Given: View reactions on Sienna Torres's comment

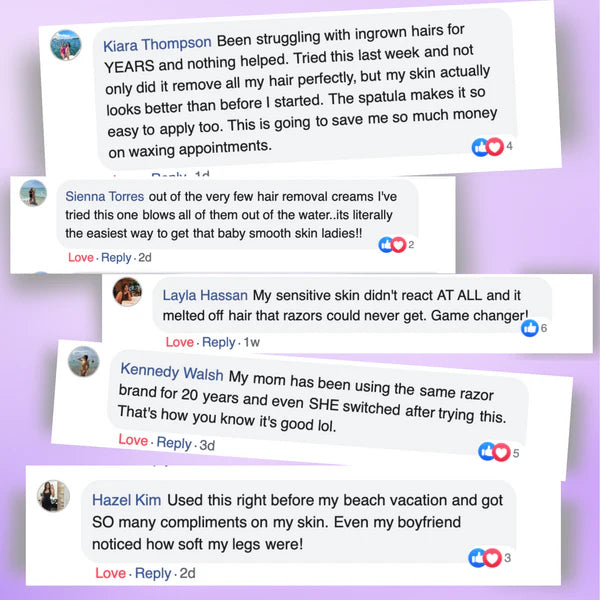Looking at the screenshot, I should [395, 244].
